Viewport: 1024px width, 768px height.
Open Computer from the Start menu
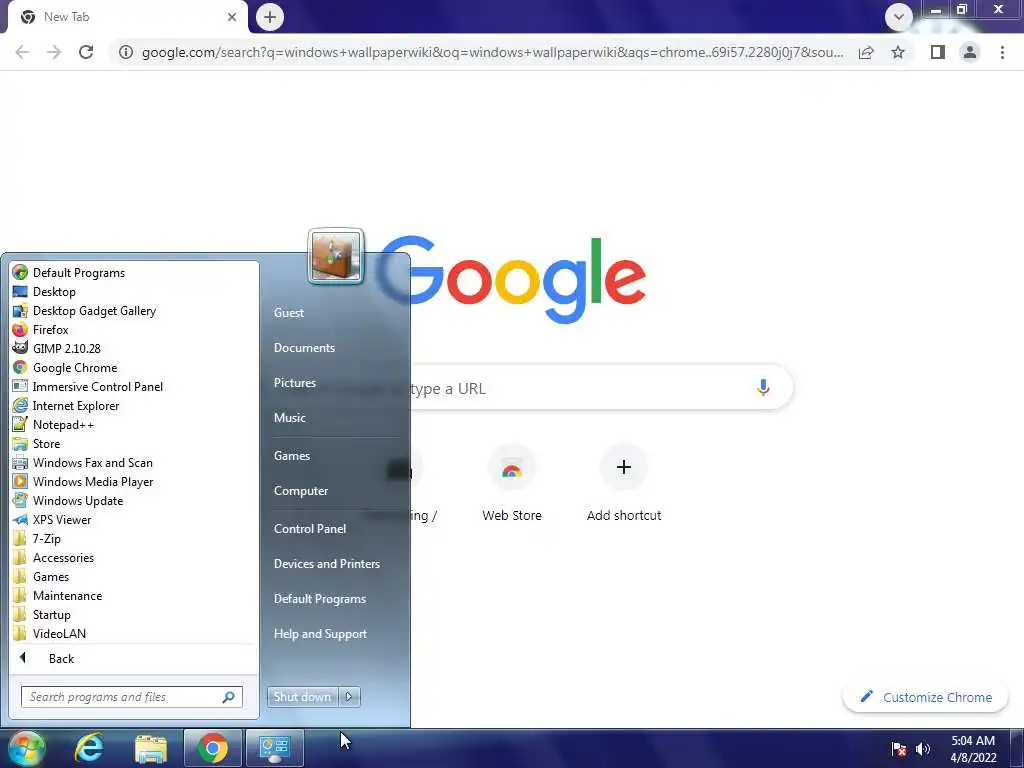point(300,490)
